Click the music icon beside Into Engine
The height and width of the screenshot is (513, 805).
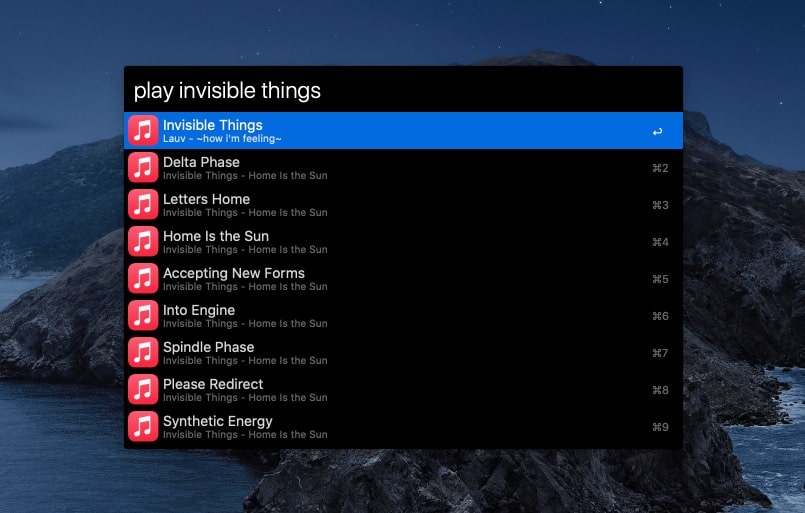(x=143, y=315)
